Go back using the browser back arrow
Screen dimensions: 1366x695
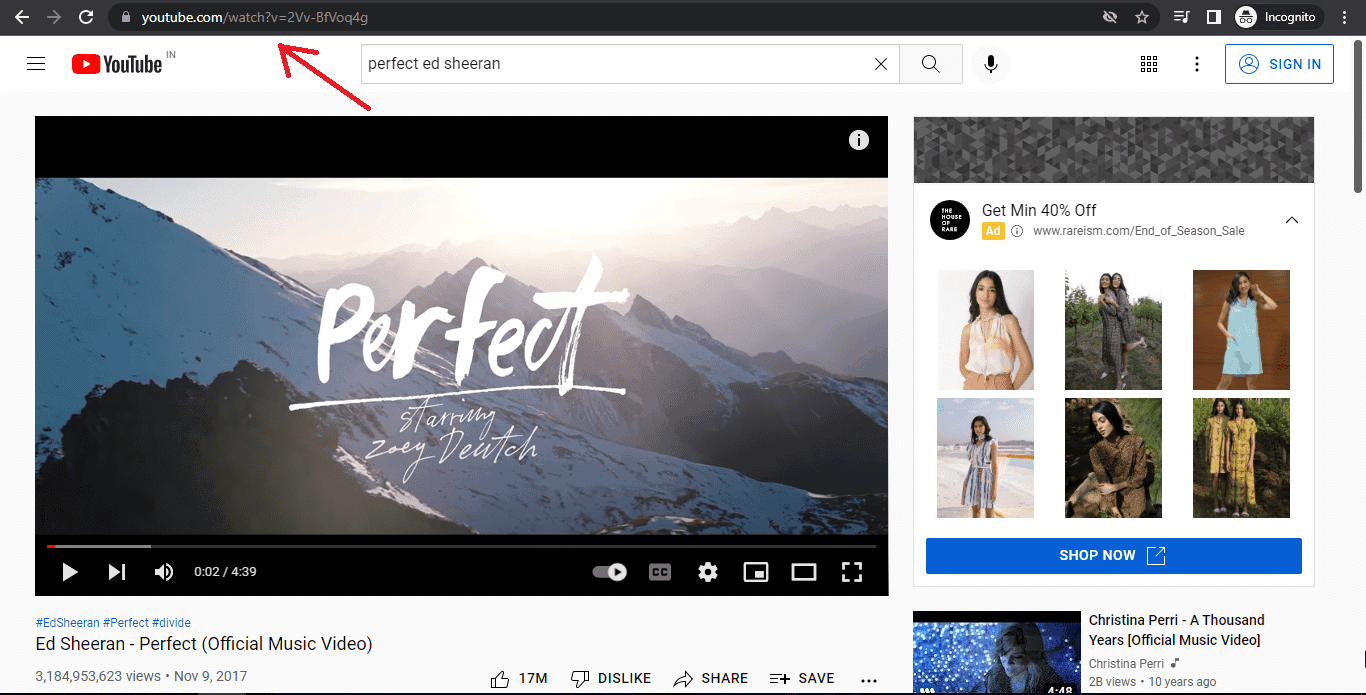(x=22, y=17)
